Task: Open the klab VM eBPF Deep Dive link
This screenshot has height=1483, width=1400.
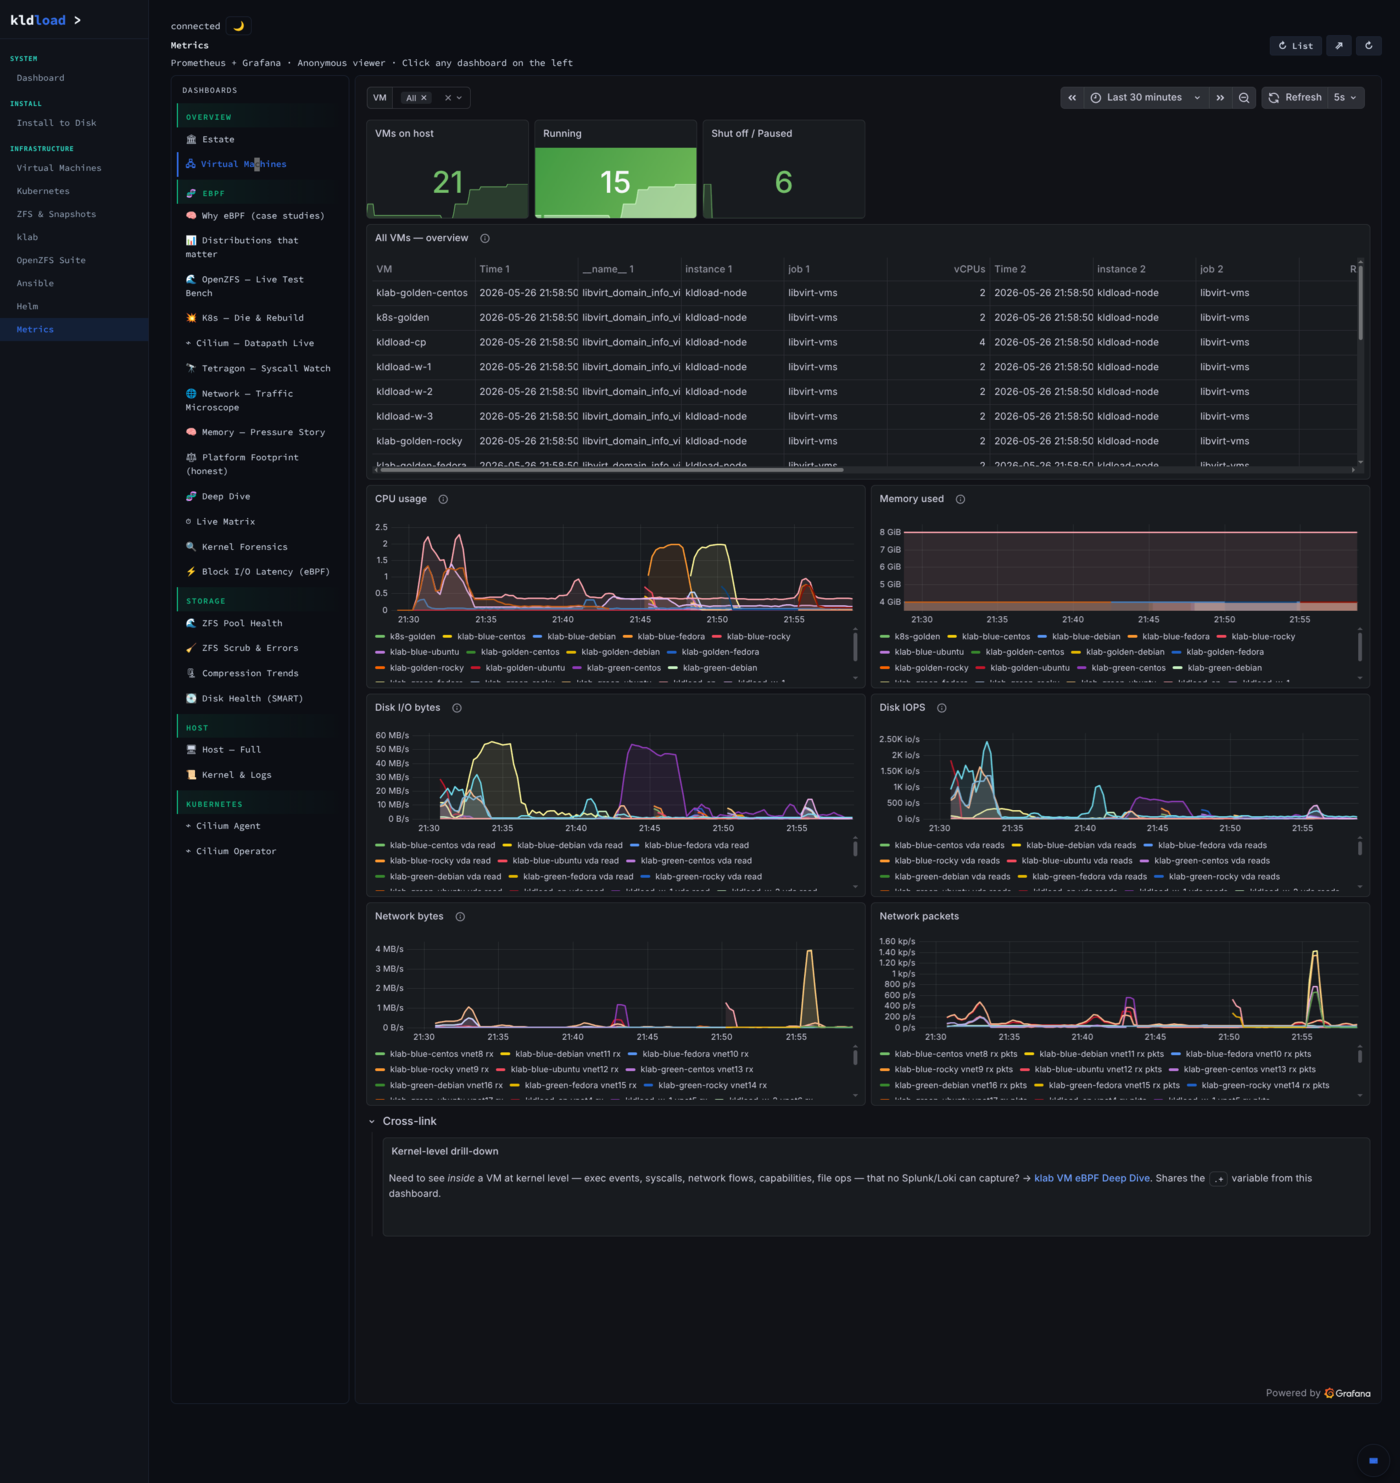Action: [1092, 1179]
